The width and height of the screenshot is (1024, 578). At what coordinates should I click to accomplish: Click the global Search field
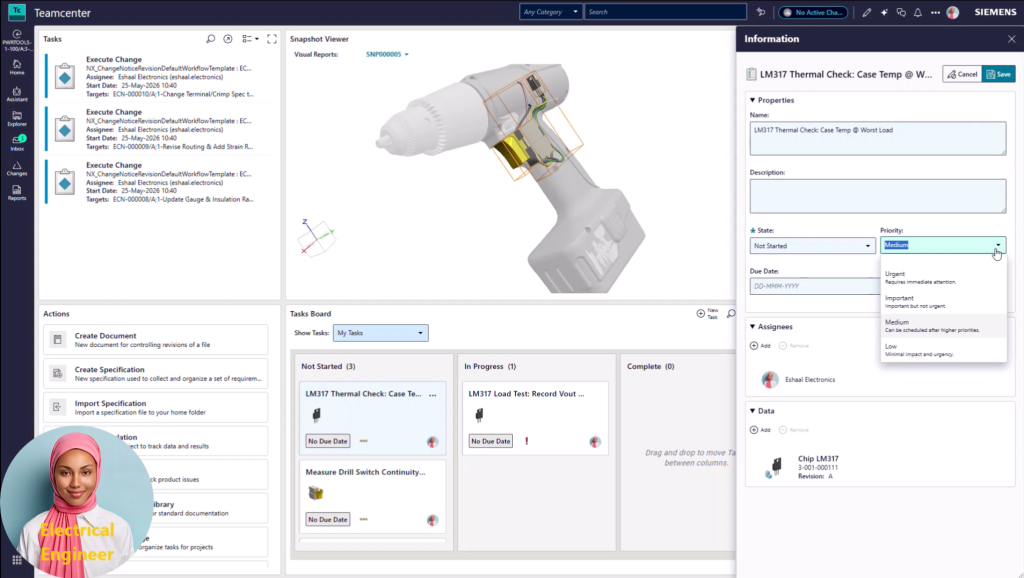pyautogui.click(x=665, y=12)
